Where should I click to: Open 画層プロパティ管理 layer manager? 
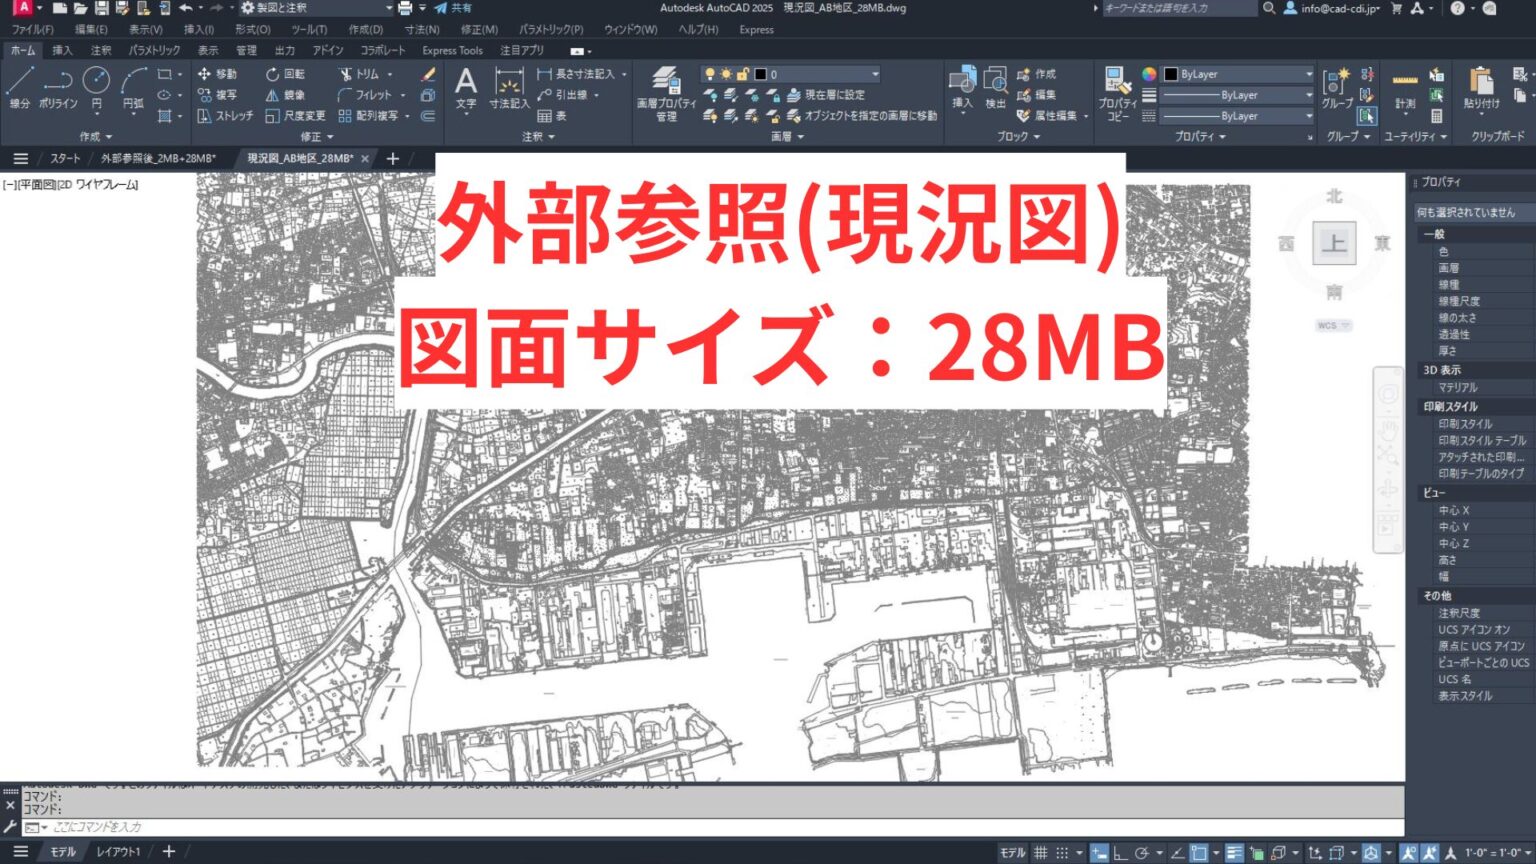pos(665,92)
